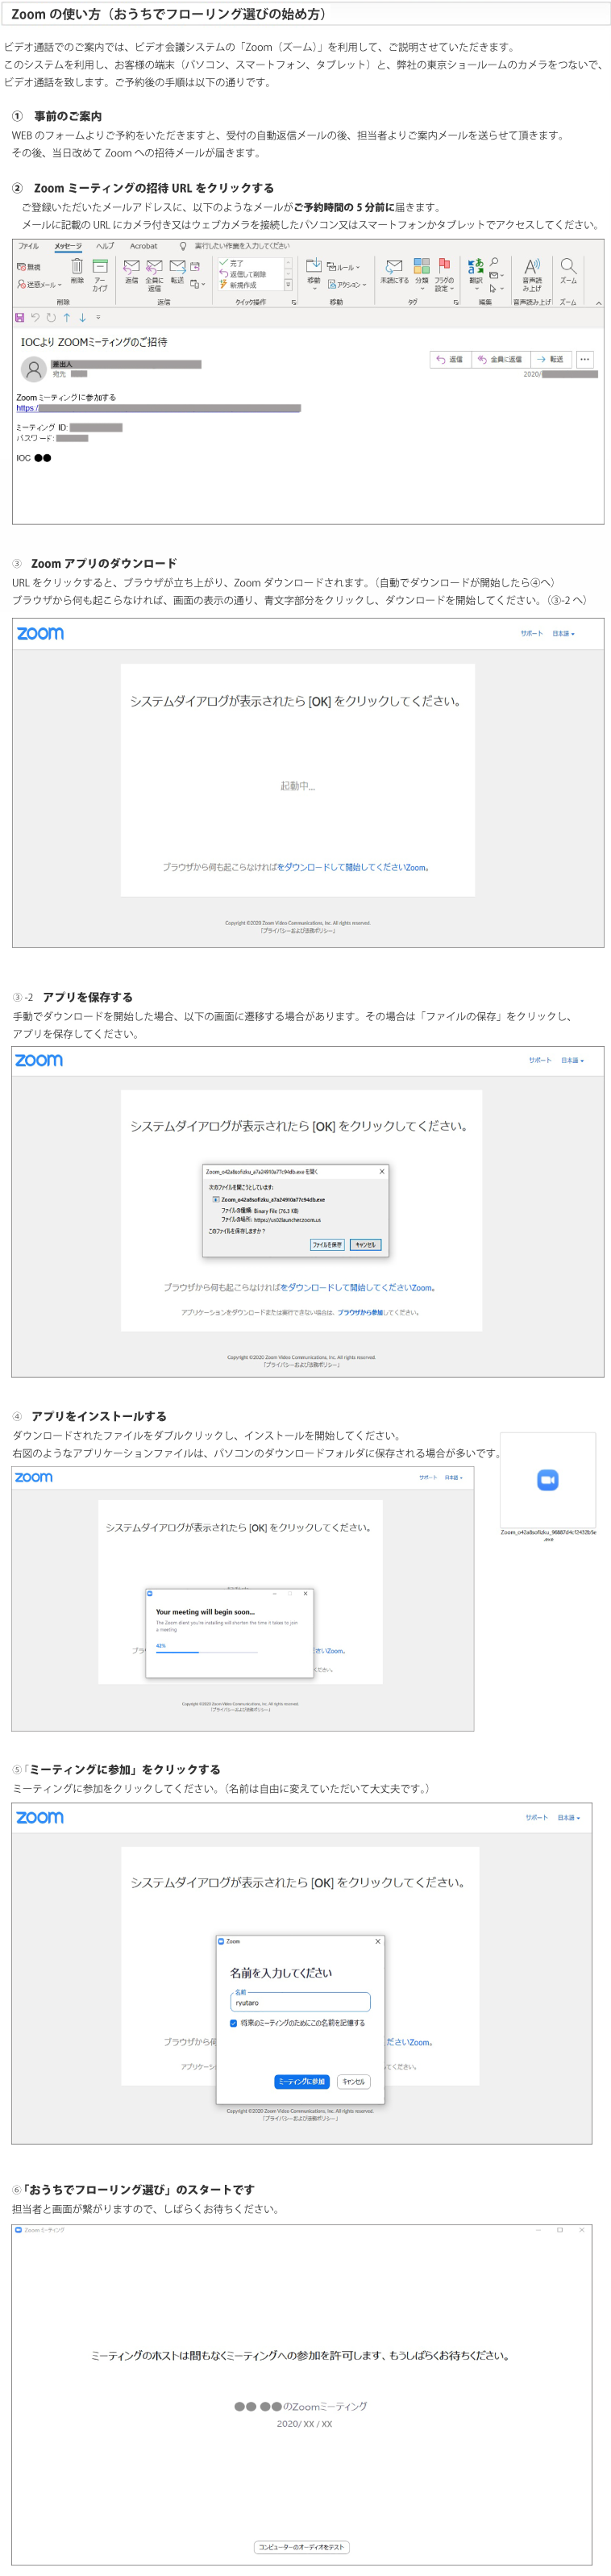Click the ファイルを保存 button in download dialog

pyautogui.click(x=327, y=1245)
